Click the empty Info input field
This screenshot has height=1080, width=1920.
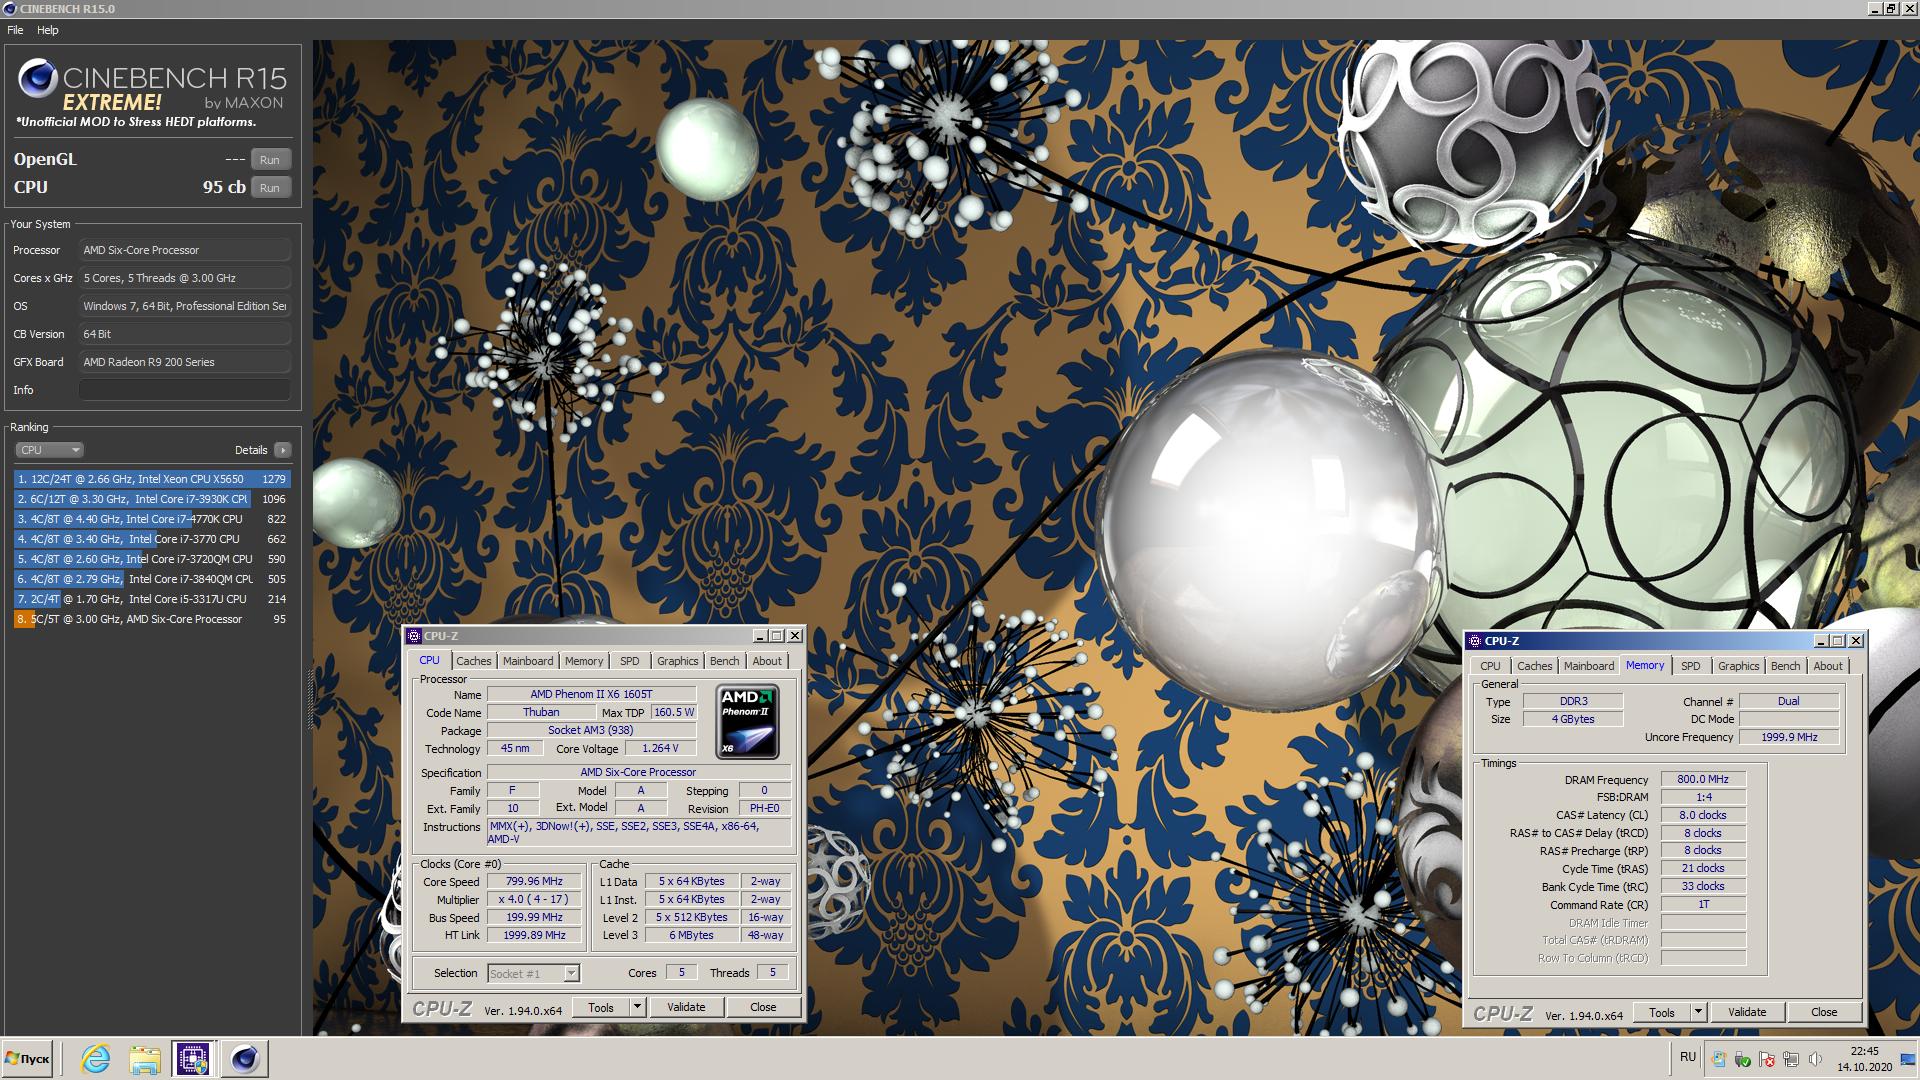[x=185, y=390]
